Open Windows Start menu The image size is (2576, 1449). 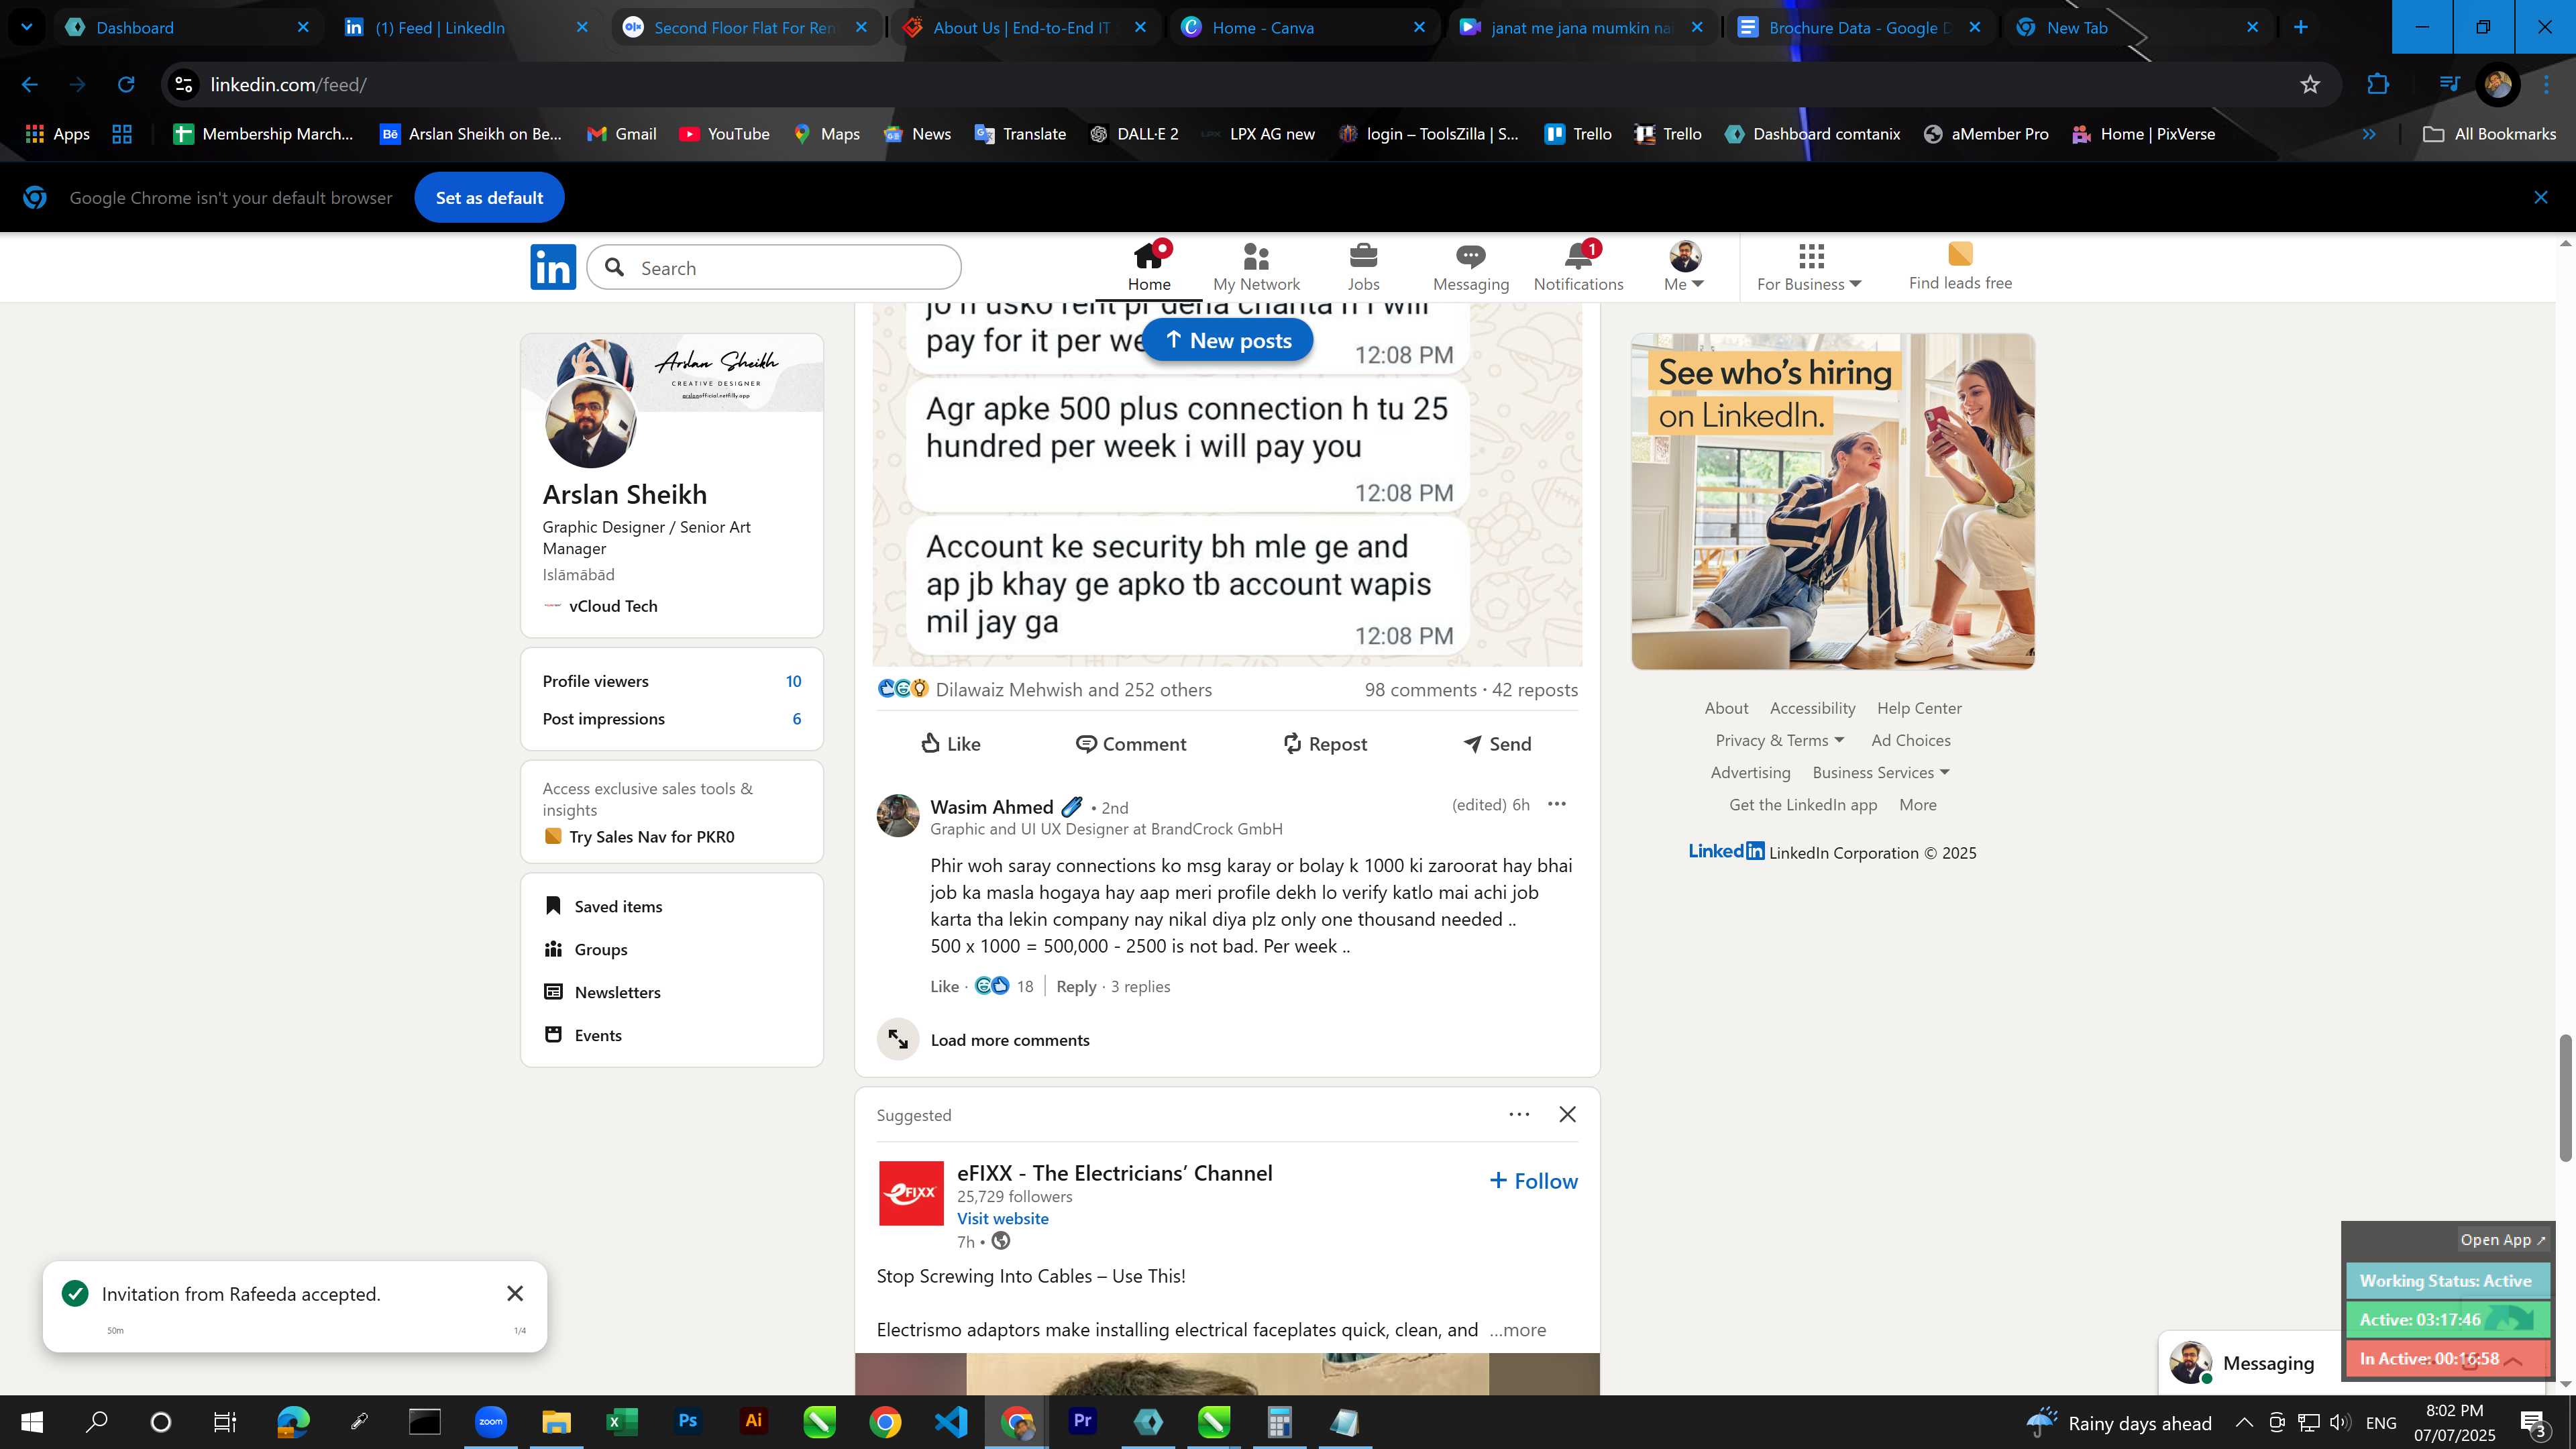point(31,1422)
